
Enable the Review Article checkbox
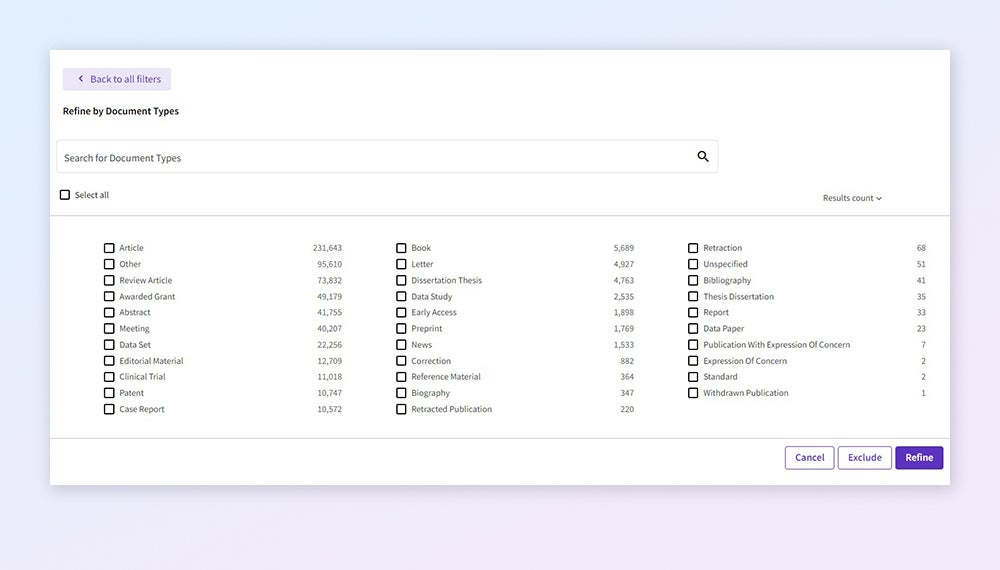coord(109,280)
